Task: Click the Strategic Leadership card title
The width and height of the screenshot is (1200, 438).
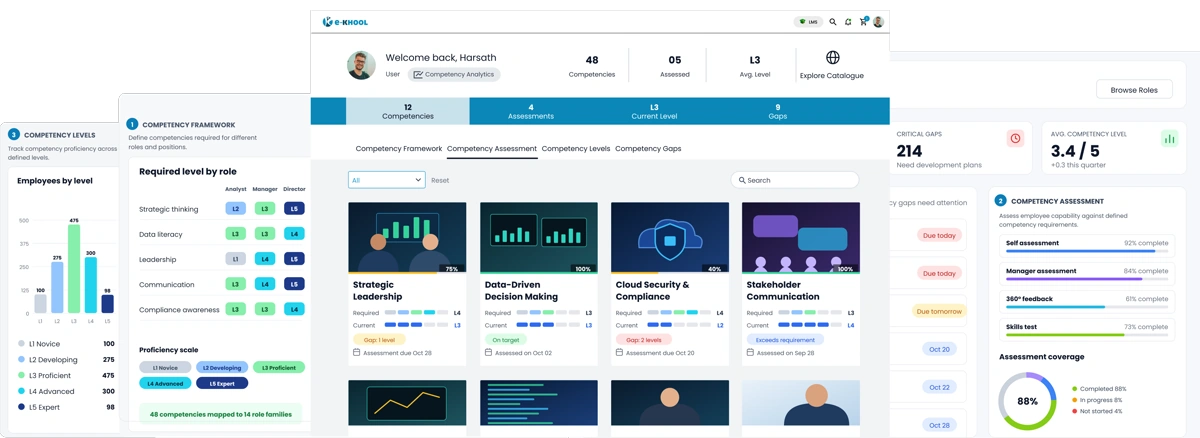Action: [x=378, y=290]
